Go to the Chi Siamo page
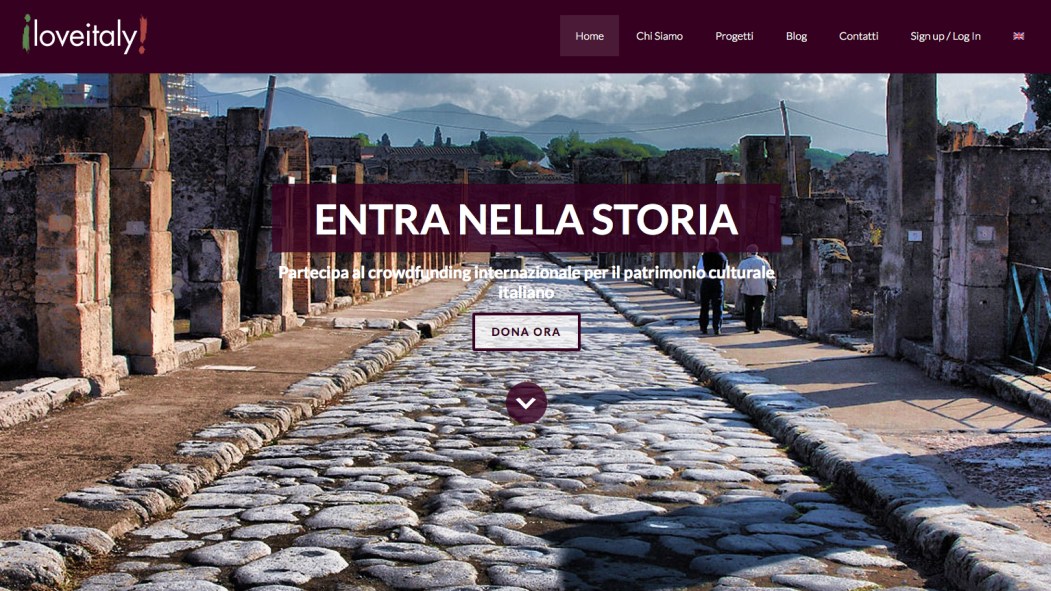The height and width of the screenshot is (591, 1051). pyautogui.click(x=660, y=36)
